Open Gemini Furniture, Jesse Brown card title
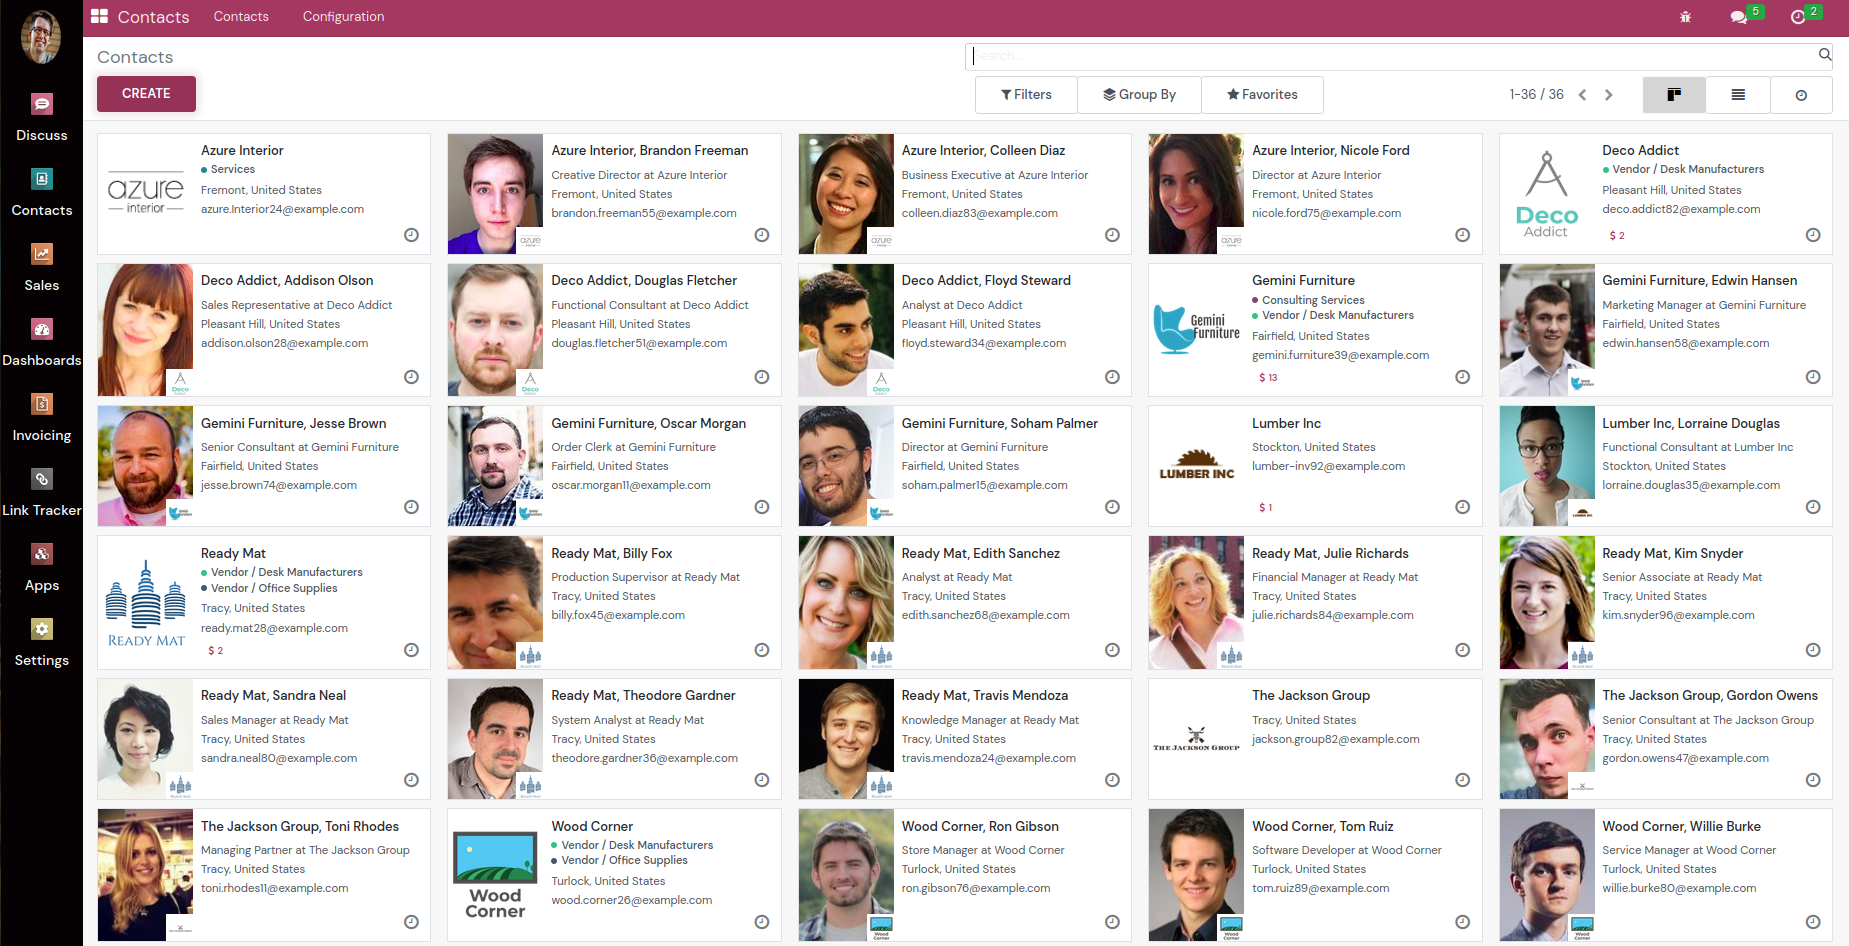Image resolution: width=1849 pixels, height=946 pixels. pos(293,424)
